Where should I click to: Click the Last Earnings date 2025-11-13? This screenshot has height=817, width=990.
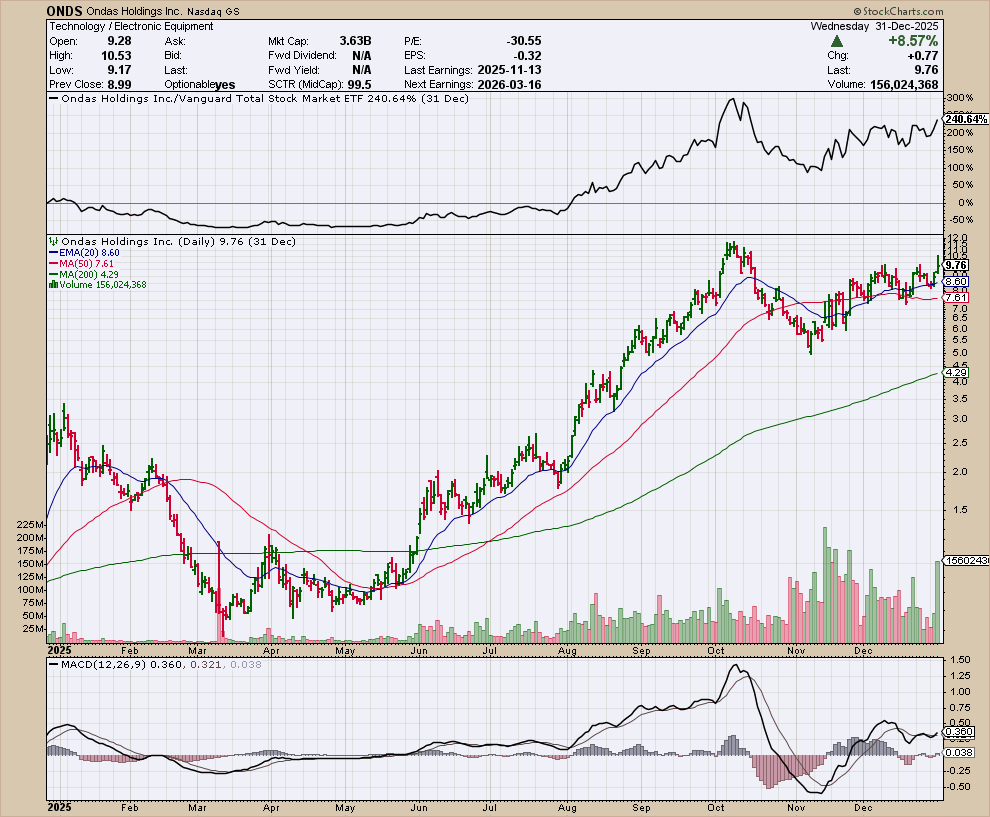click(x=510, y=70)
